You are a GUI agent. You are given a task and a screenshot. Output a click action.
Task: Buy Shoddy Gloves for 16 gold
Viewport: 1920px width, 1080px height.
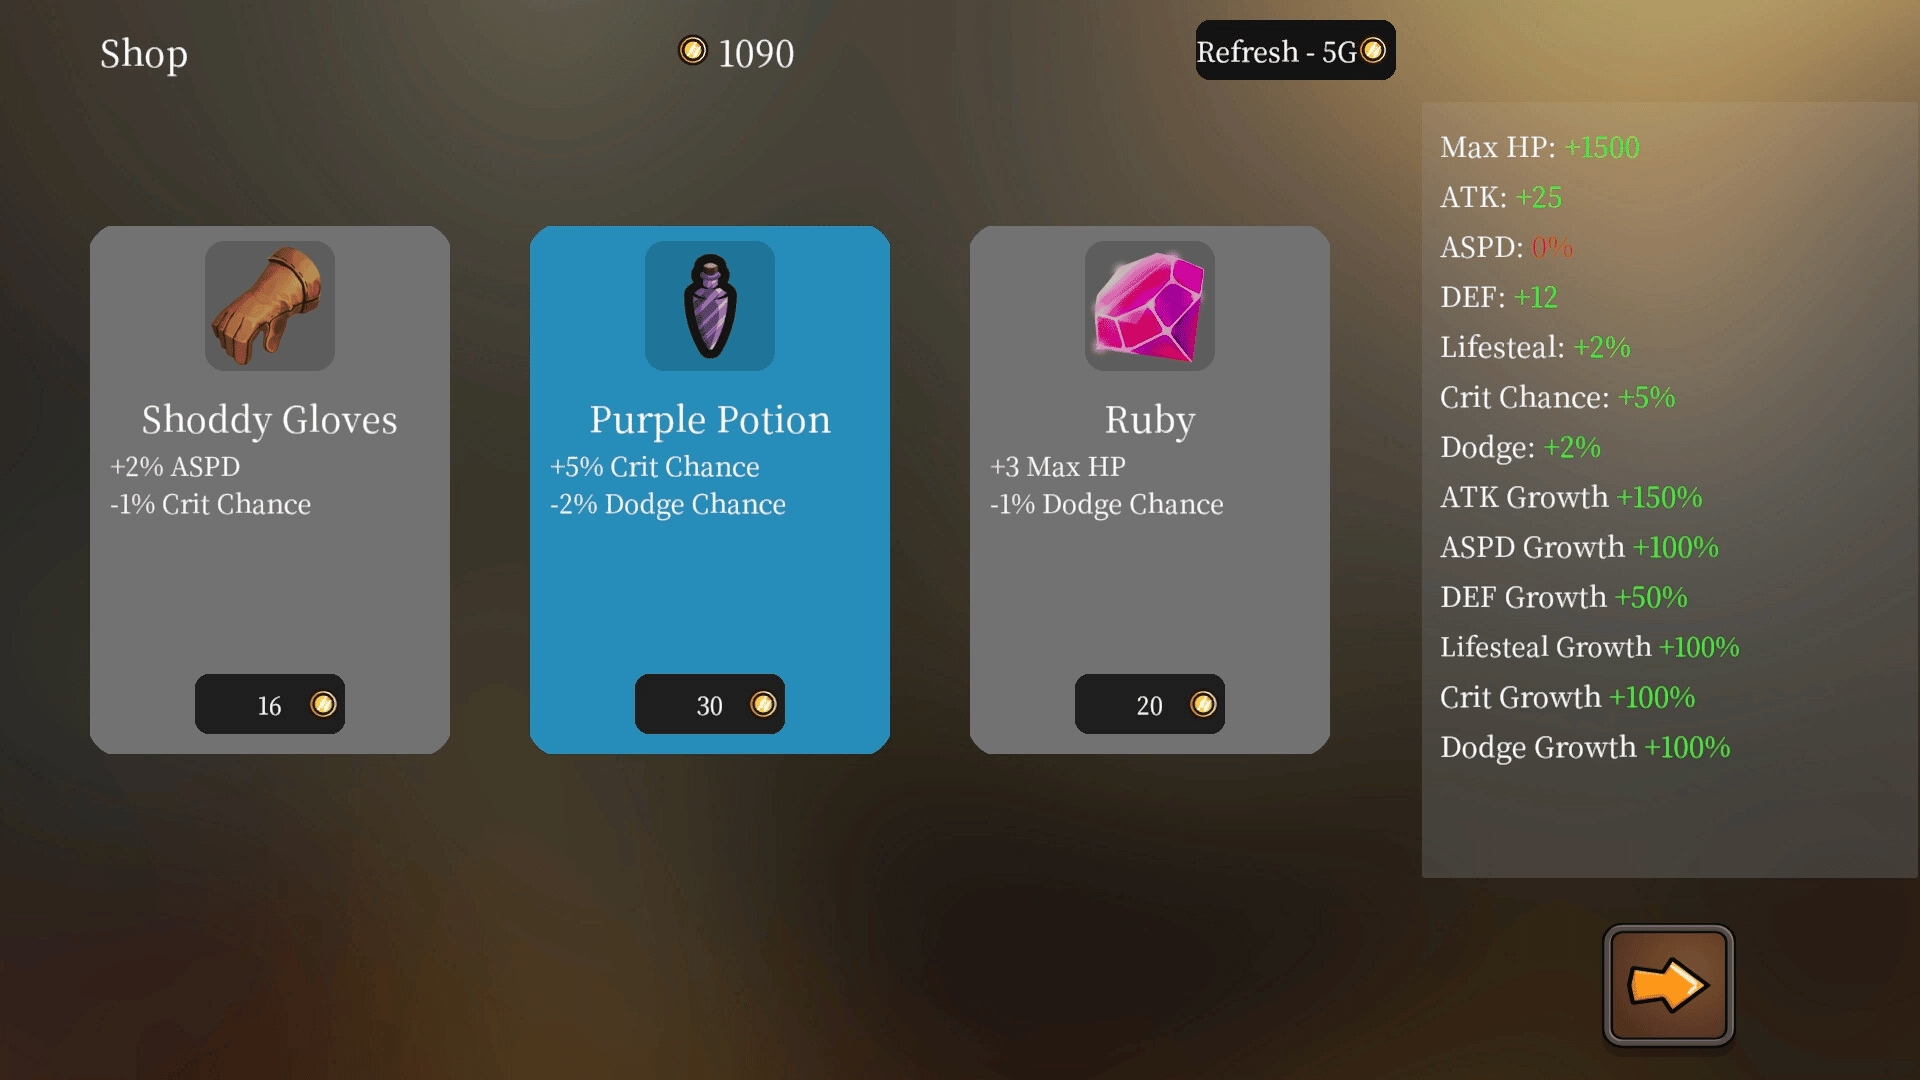269,704
